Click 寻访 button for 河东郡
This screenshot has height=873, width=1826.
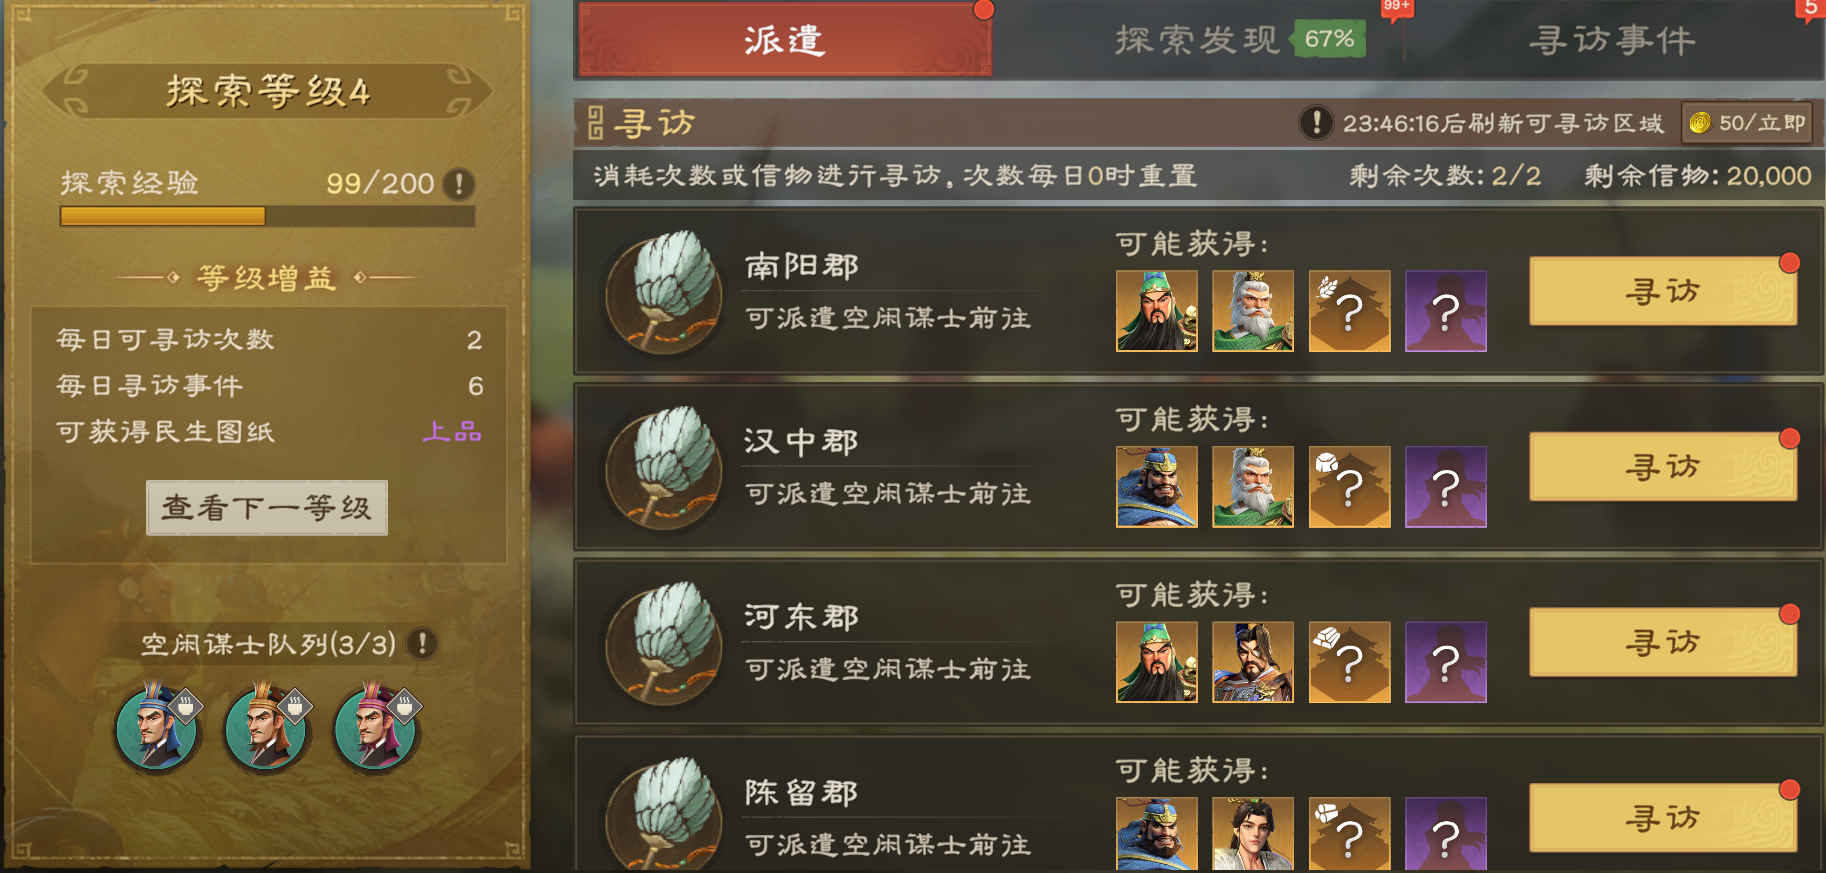coord(1663,642)
